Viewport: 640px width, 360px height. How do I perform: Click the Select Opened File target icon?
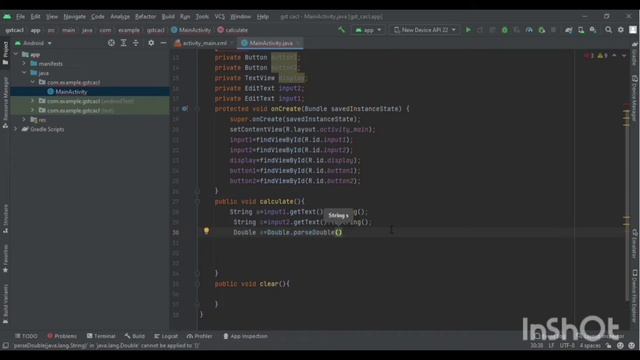(x=111, y=43)
